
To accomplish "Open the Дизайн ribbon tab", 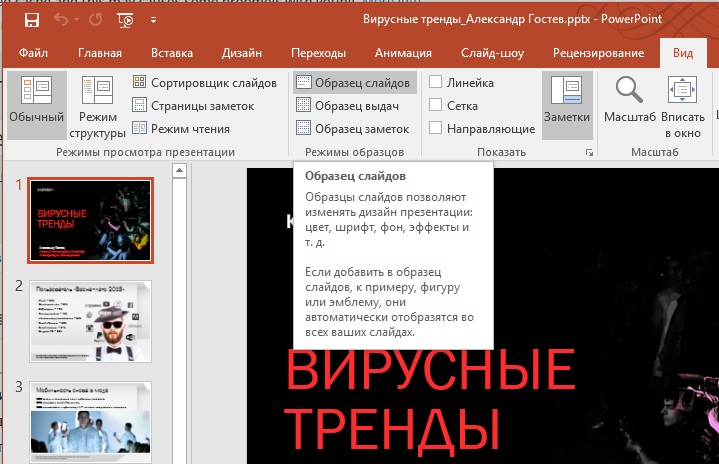I will 242,53.
